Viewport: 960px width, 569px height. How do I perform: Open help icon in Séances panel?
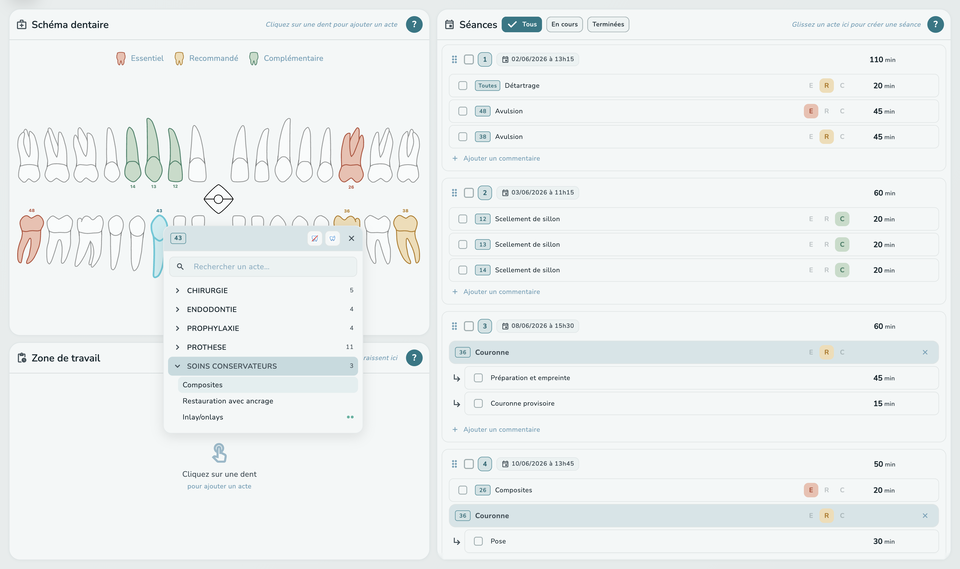936,24
